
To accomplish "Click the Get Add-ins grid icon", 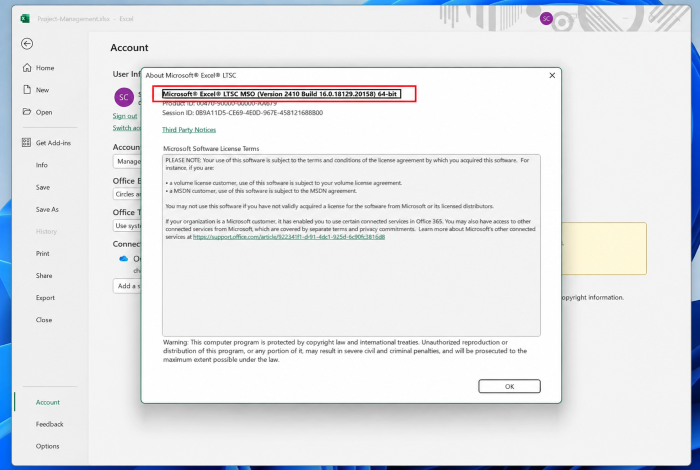I will (x=26, y=142).
